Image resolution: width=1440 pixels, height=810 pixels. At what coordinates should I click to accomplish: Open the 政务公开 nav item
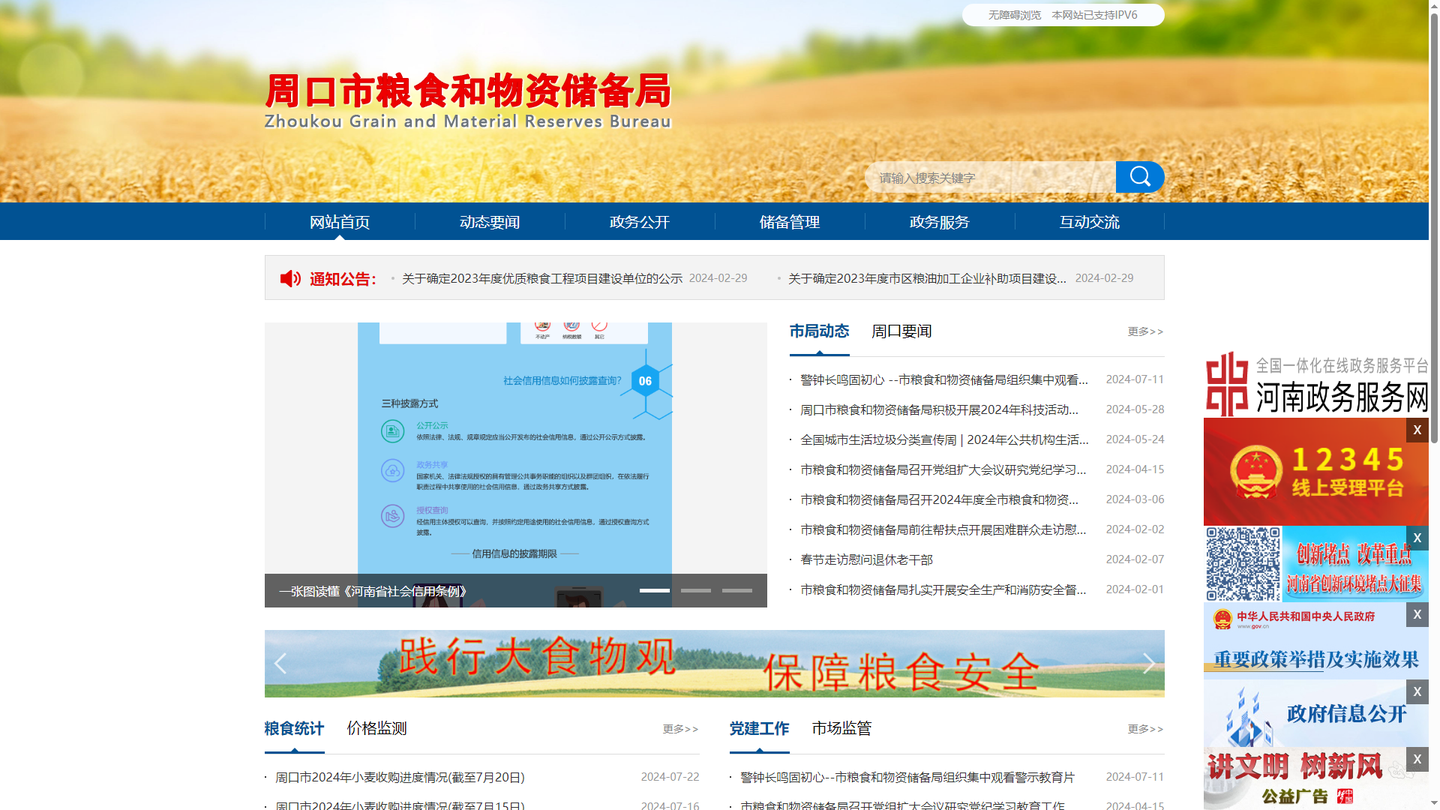[640, 222]
